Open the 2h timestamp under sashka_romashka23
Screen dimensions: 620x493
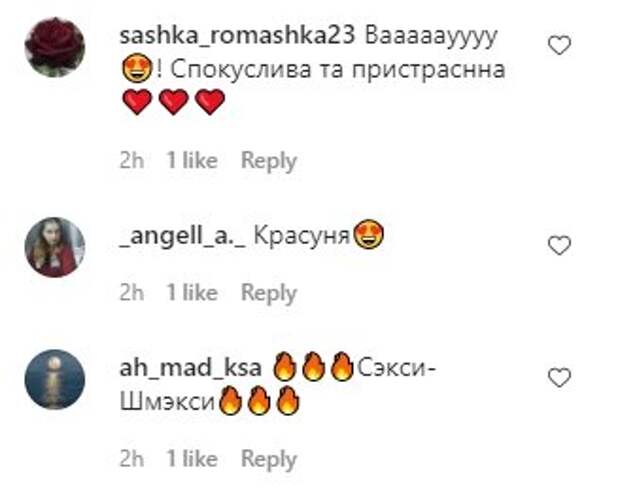132,161
